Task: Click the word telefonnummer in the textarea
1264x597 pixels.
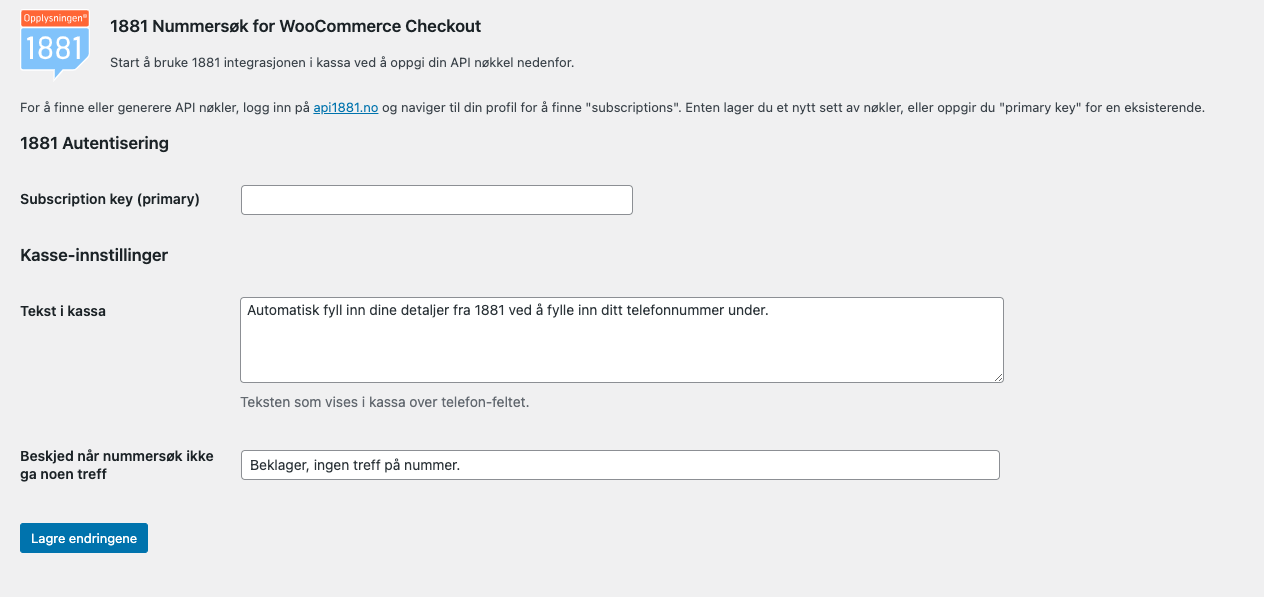Action: click(x=672, y=310)
